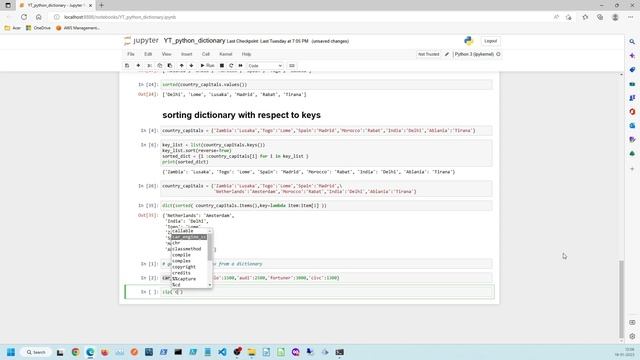Open the Insert menu

click(x=187, y=54)
